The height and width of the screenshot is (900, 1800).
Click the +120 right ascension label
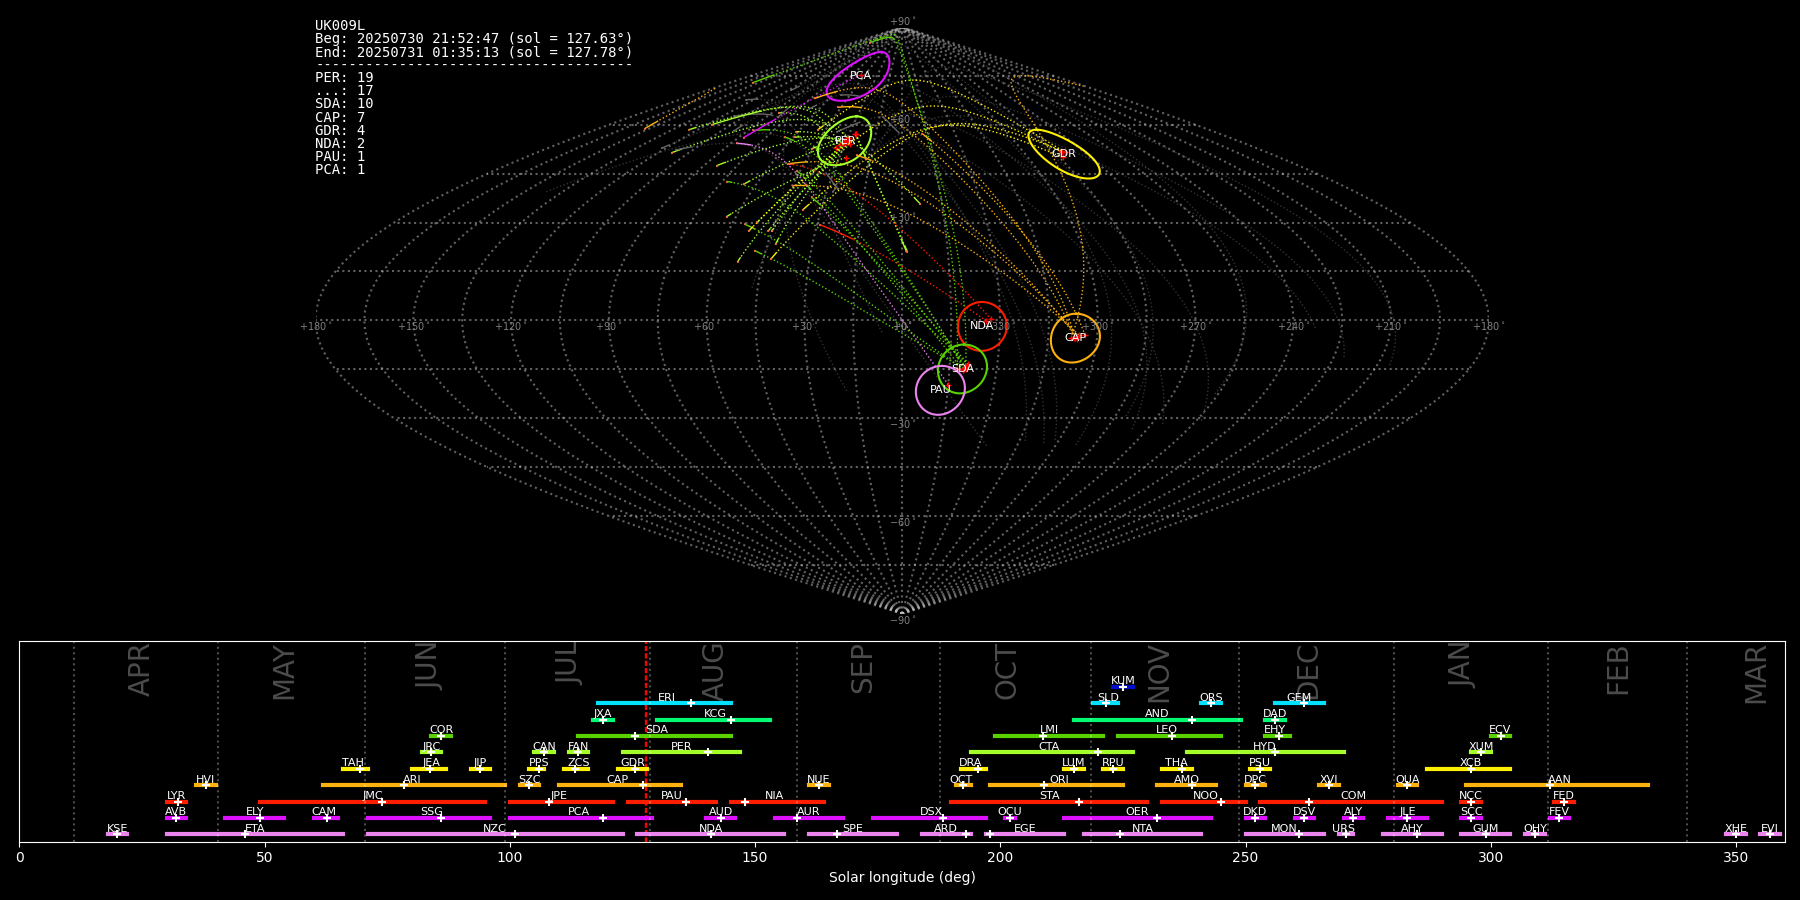pos(508,326)
